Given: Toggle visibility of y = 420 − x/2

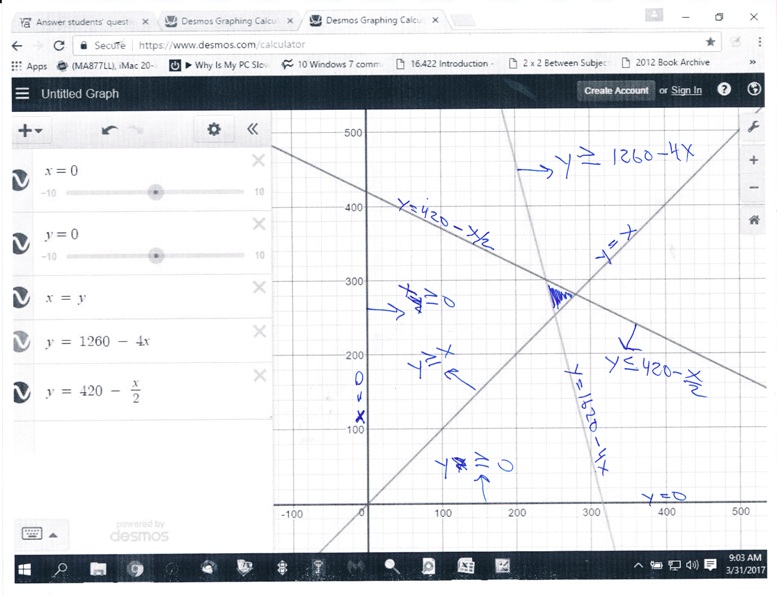Looking at the screenshot, I should click(x=21, y=392).
